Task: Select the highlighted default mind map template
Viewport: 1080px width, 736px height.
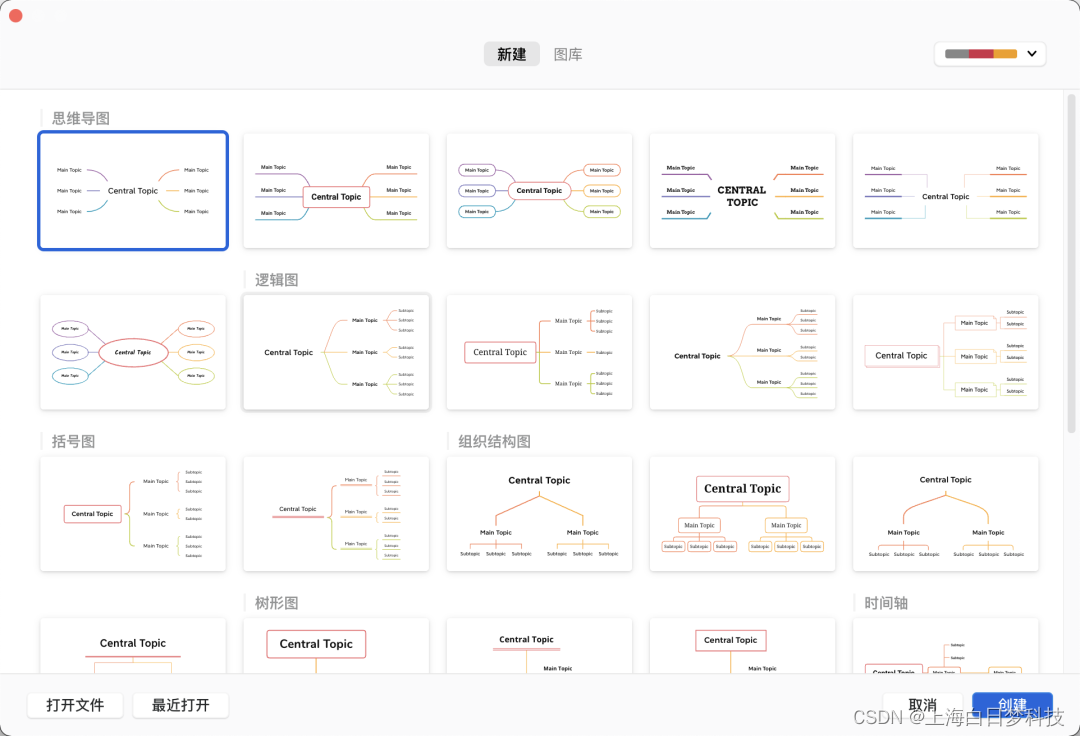Action: click(x=133, y=190)
